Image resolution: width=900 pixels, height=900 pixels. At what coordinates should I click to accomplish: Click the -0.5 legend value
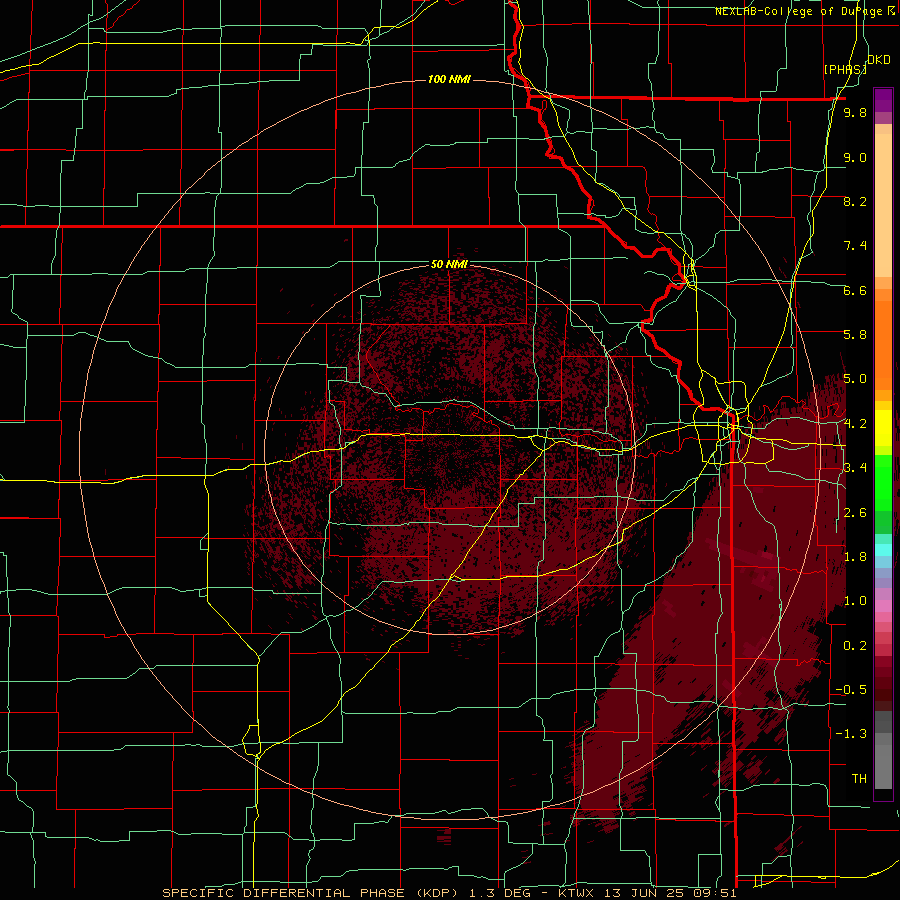(x=851, y=690)
